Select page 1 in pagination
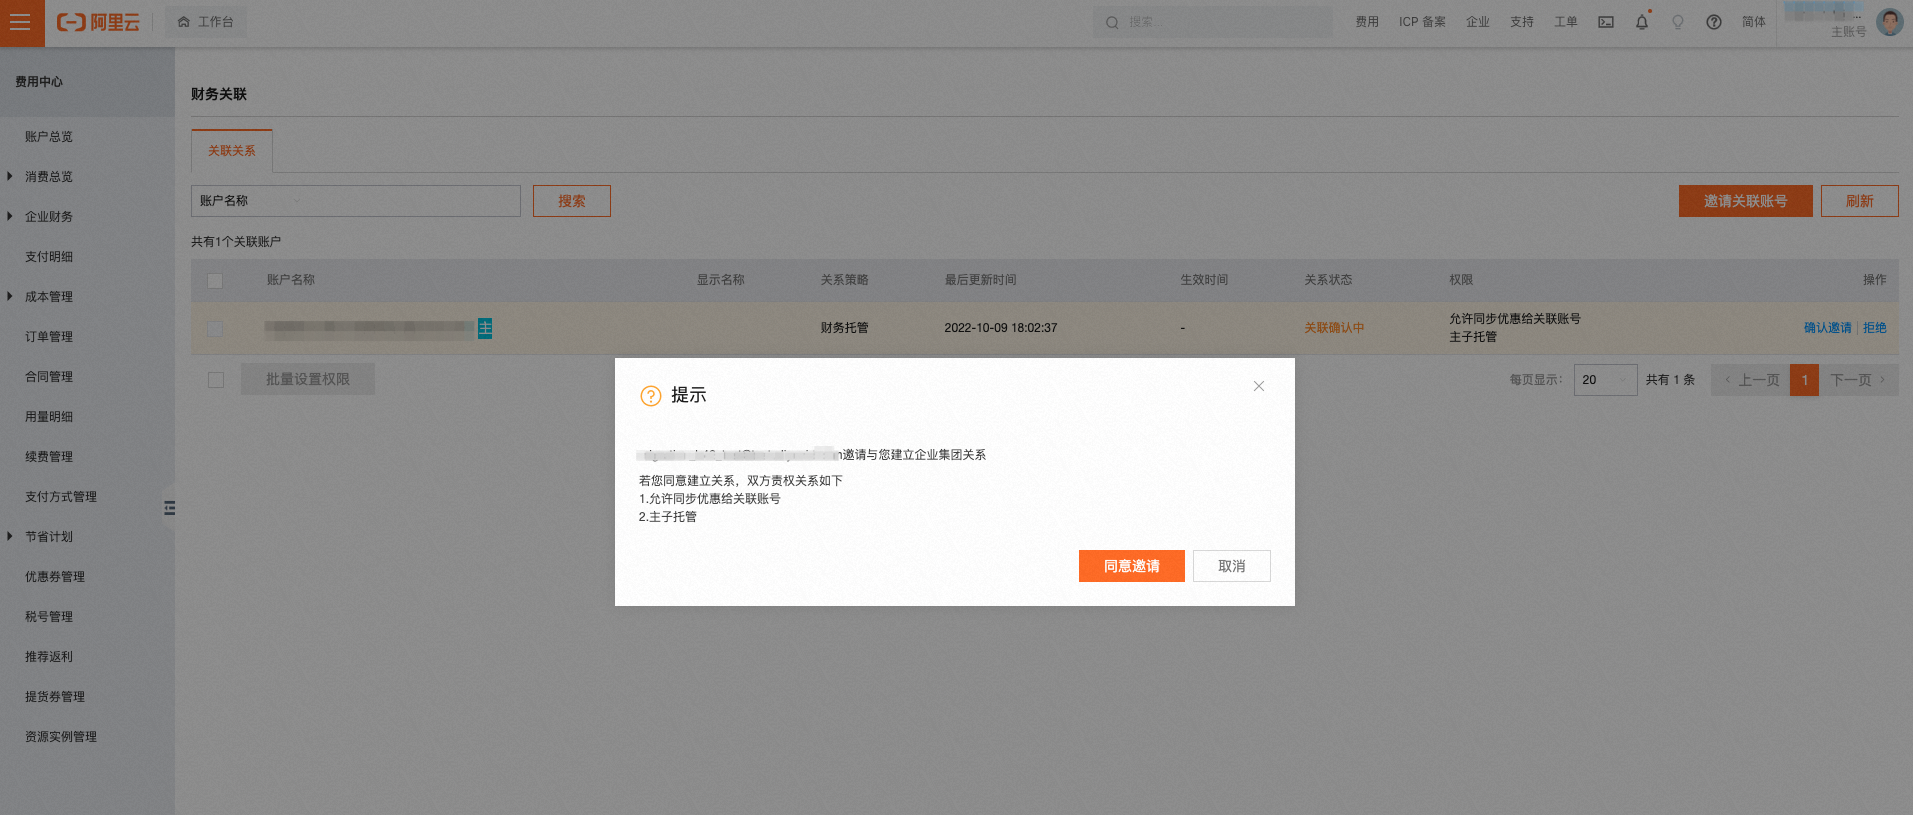1913x815 pixels. pos(1805,380)
